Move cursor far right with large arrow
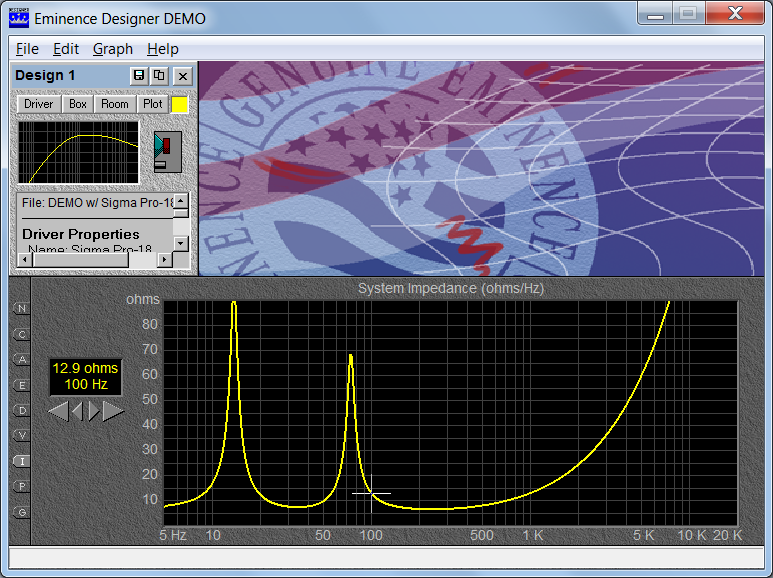This screenshot has height=578, width=773. coord(113,411)
